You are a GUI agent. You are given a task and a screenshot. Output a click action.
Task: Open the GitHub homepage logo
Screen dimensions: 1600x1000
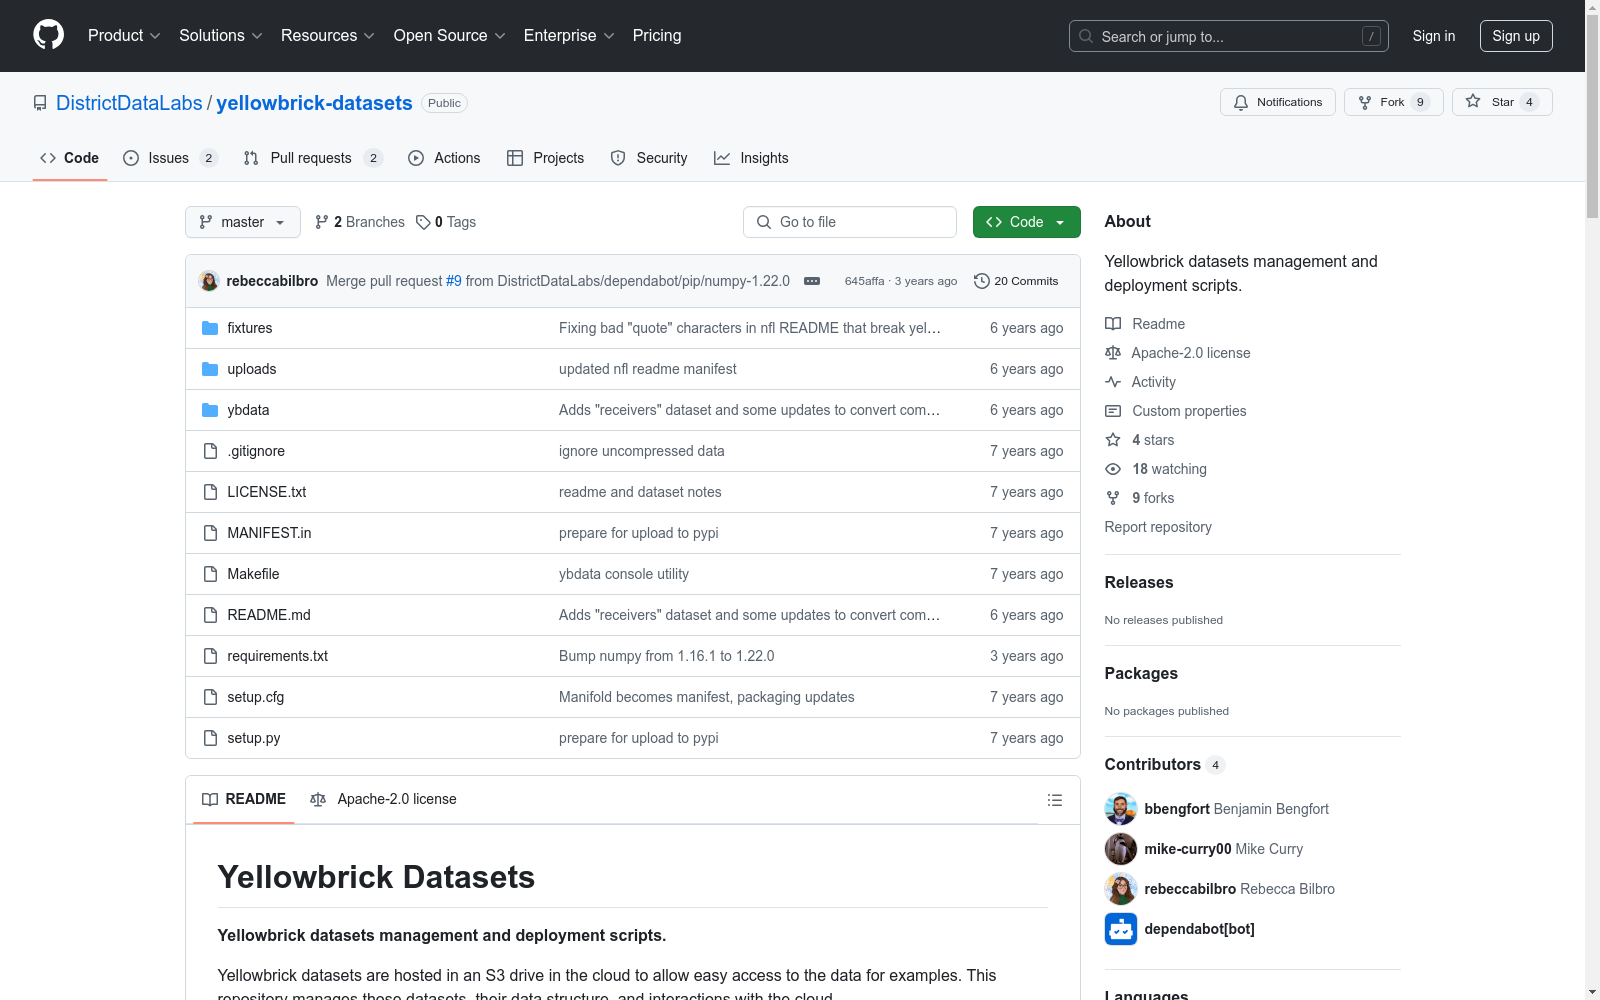coord(48,35)
